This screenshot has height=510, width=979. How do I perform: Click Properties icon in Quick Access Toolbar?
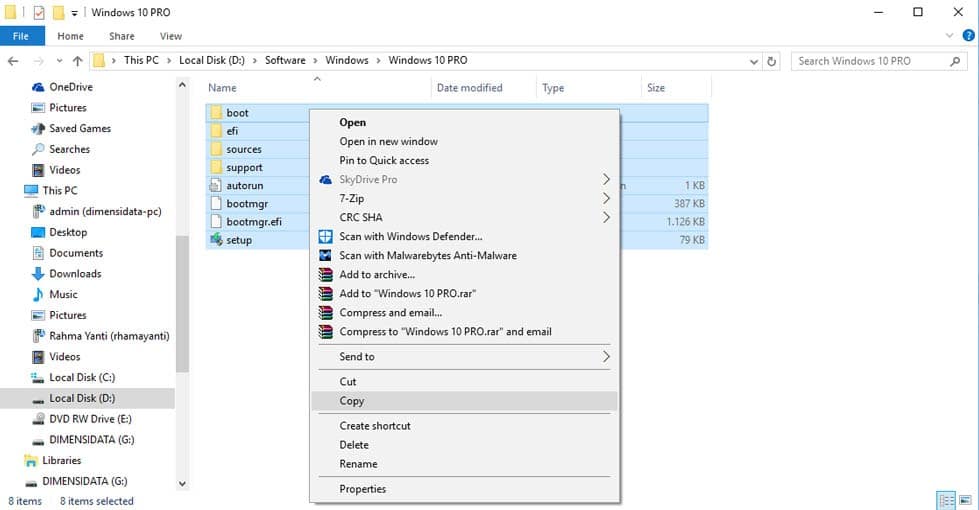[x=39, y=12]
